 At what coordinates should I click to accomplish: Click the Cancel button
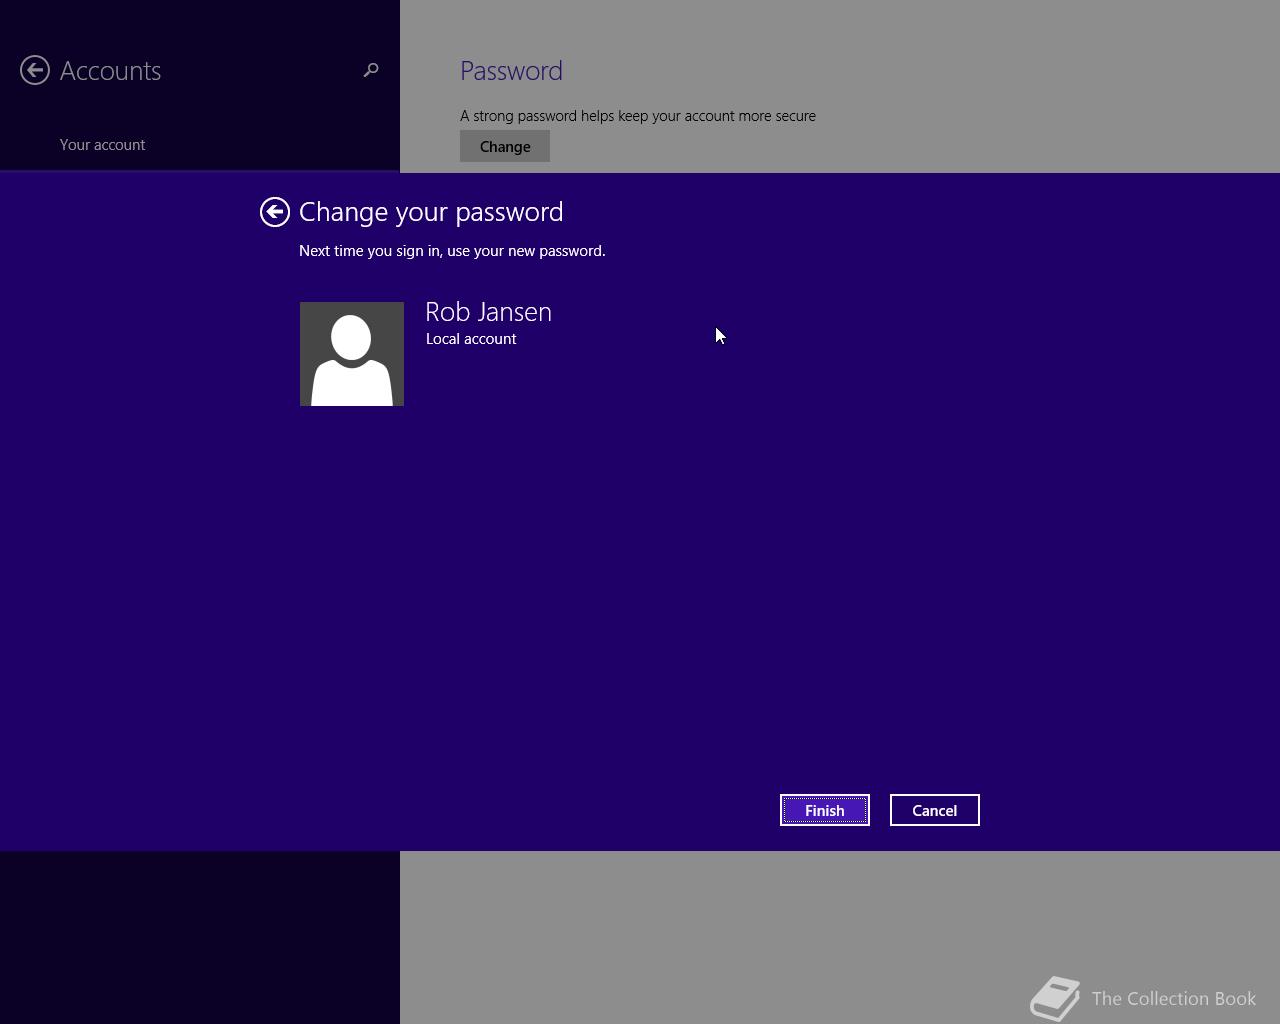935,810
